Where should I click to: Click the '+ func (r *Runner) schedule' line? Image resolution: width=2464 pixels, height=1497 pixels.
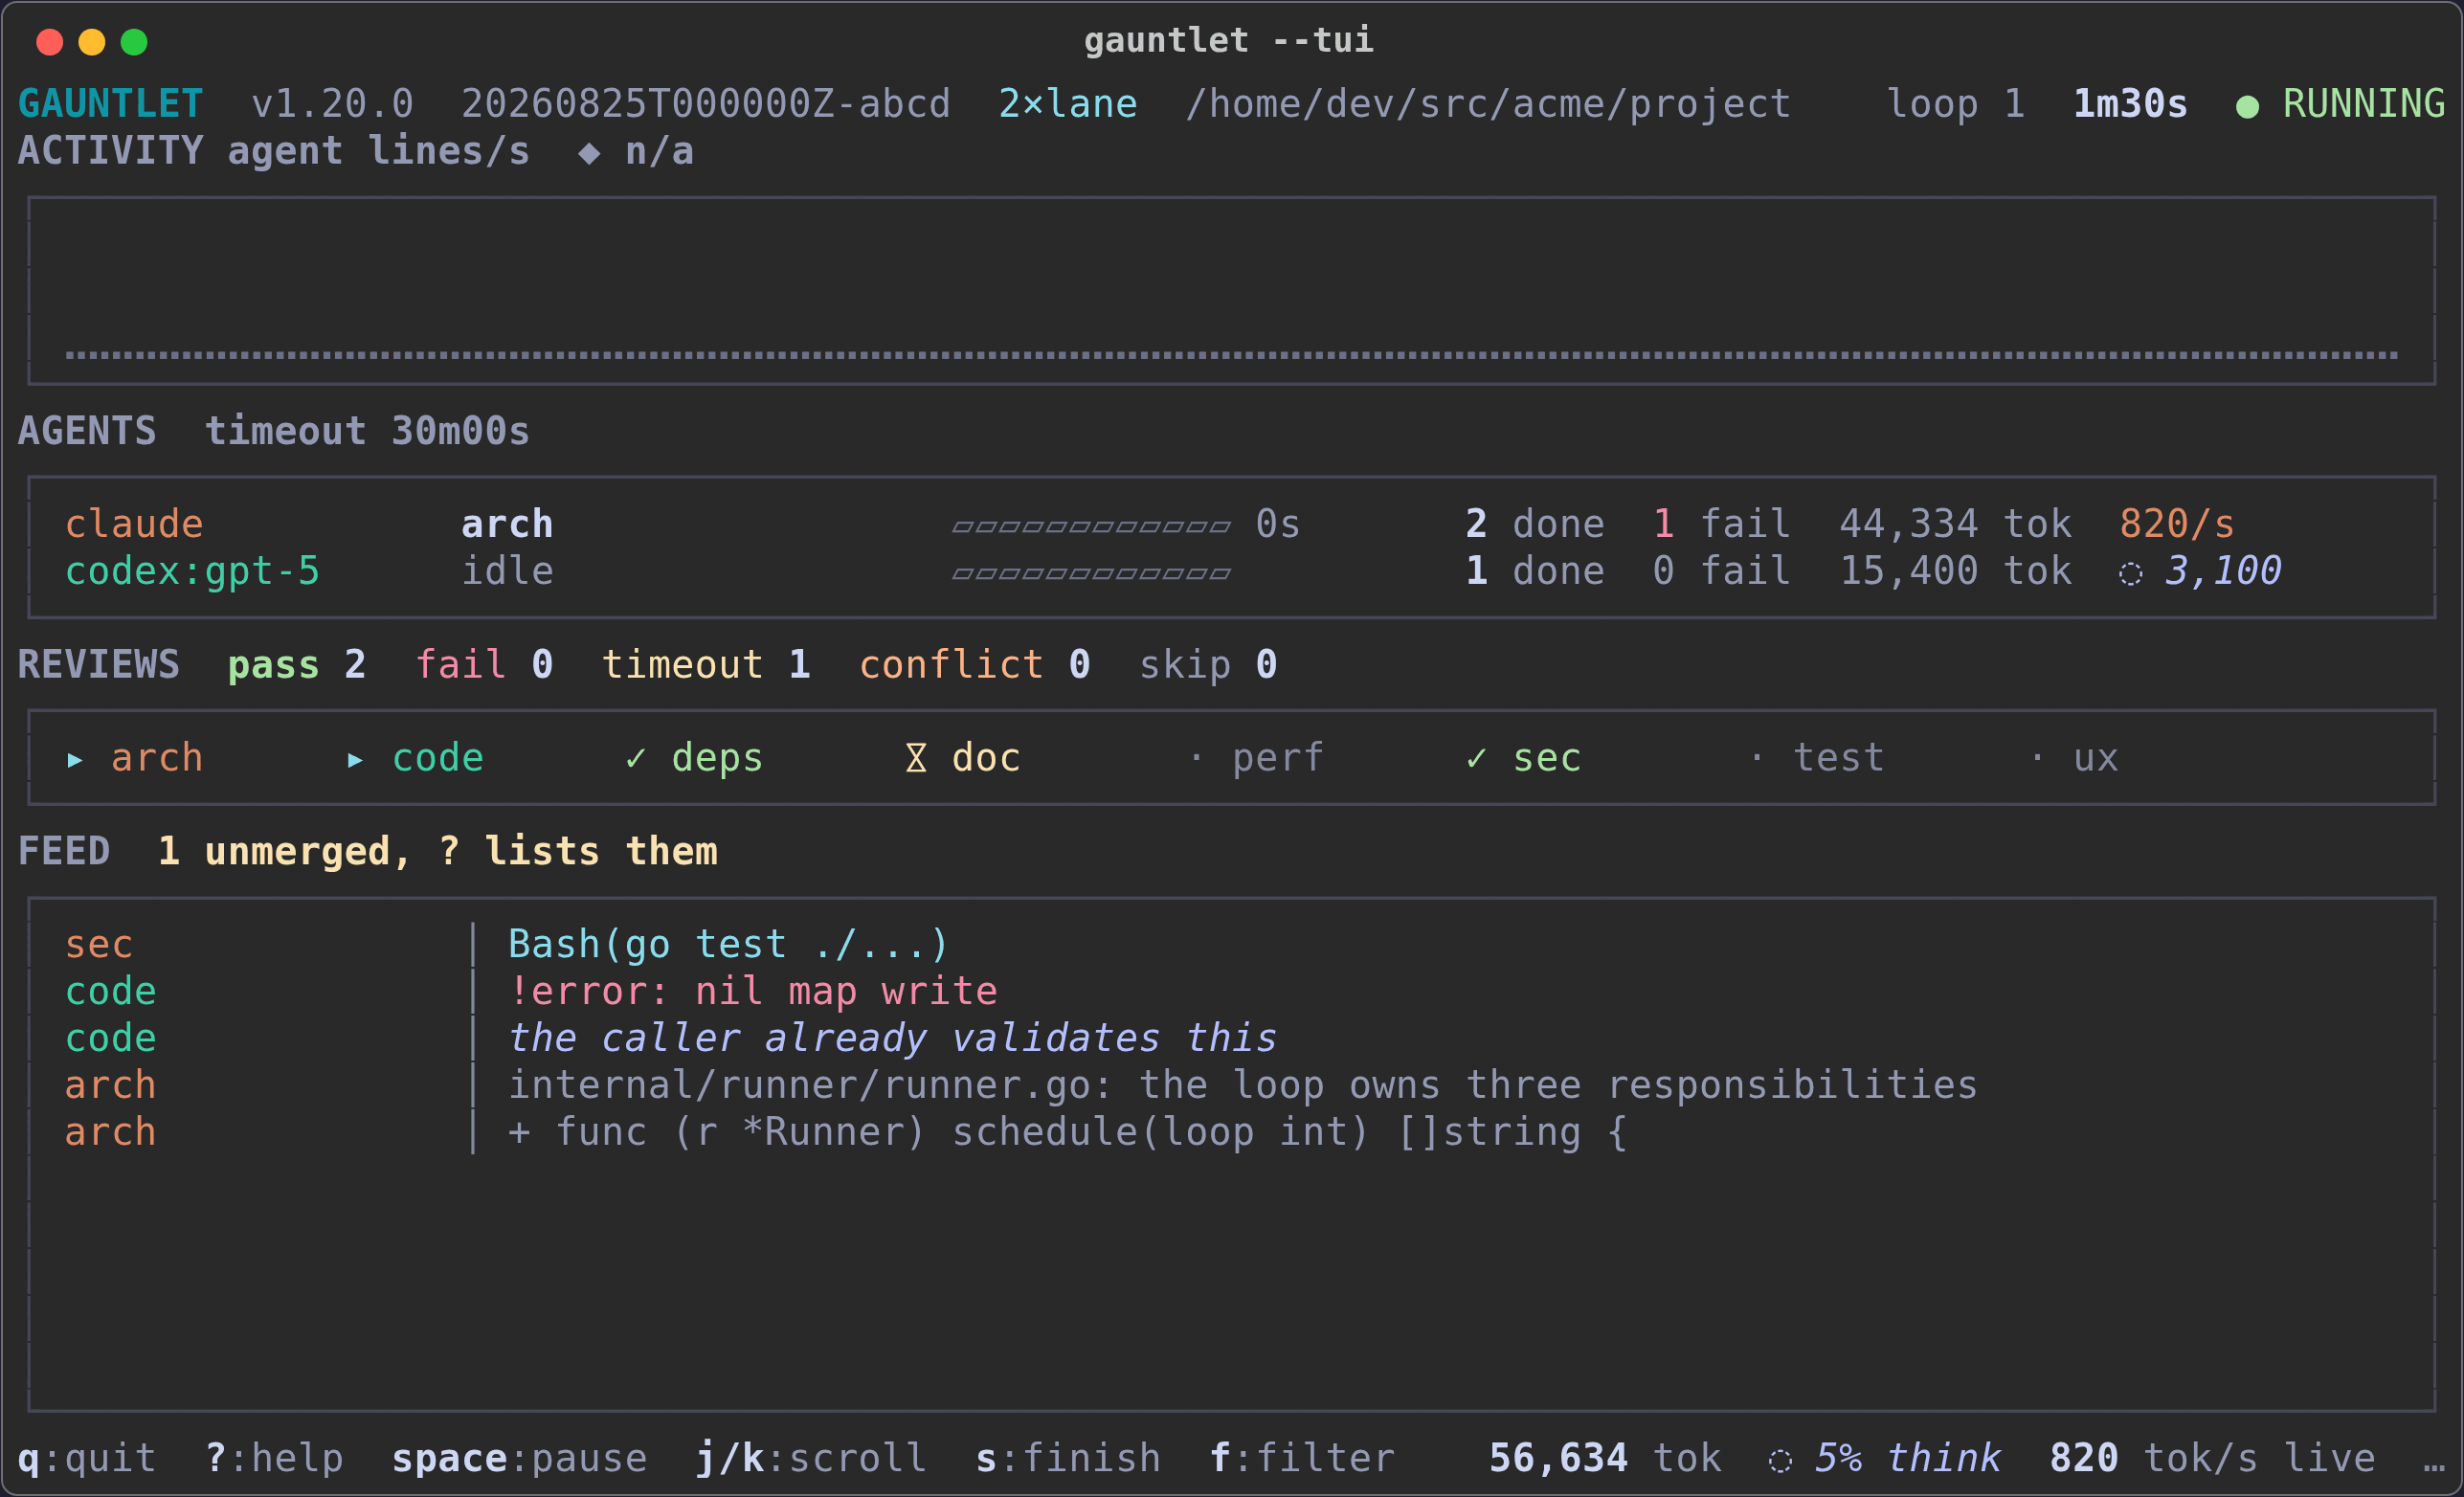coord(1068,1133)
